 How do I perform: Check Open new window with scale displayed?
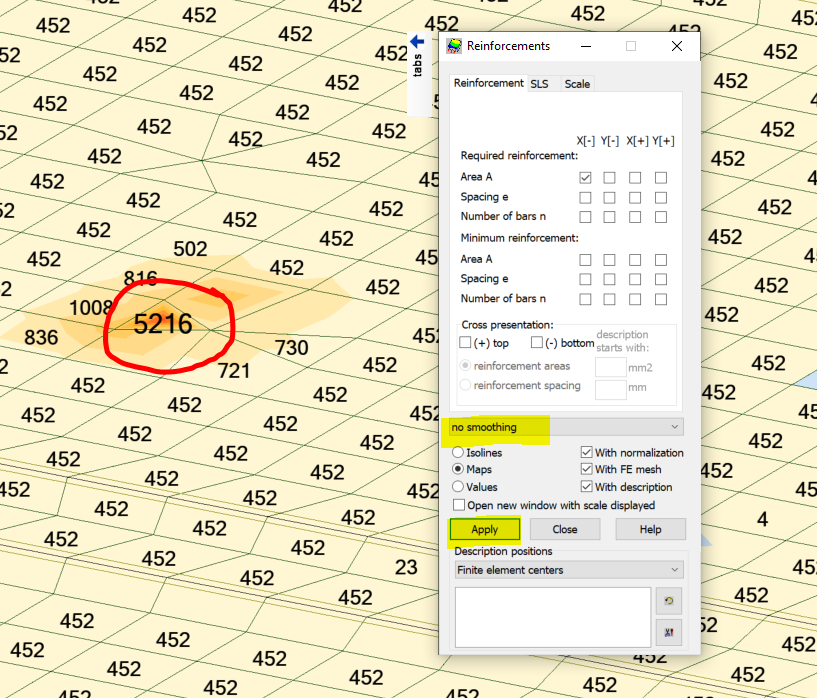pos(459,505)
